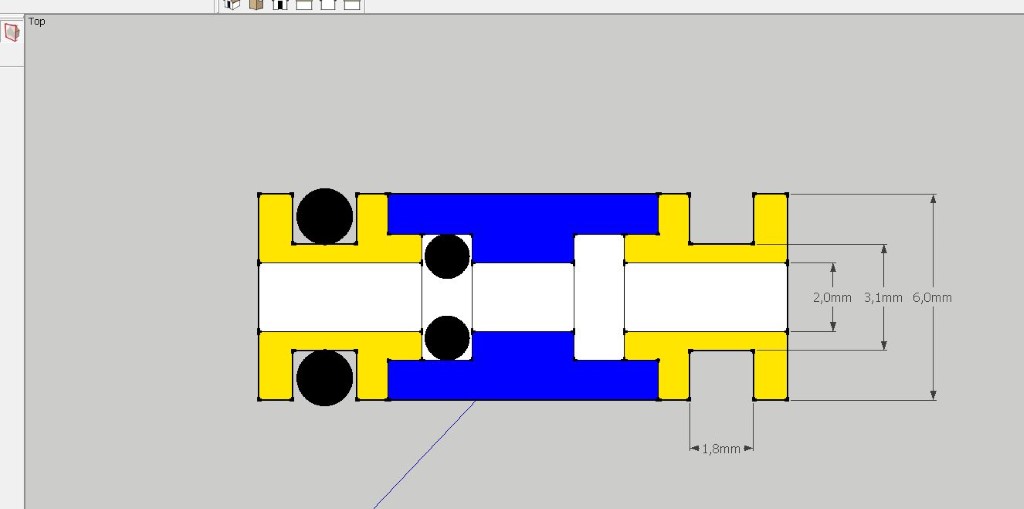Viewport: 1024px width, 509px height.
Task: Click the Left view icon
Action: click(x=352, y=4)
